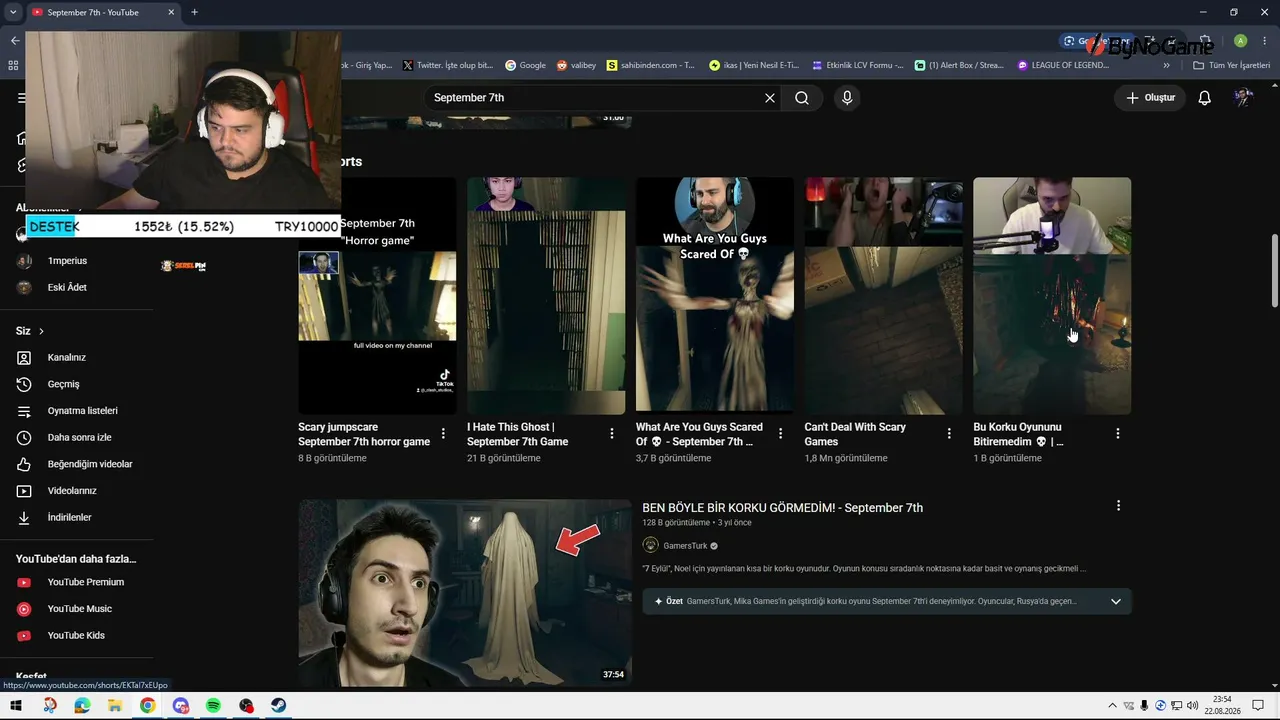
Task: Open YouTube Premium from the sidebar
Action: pos(86,582)
